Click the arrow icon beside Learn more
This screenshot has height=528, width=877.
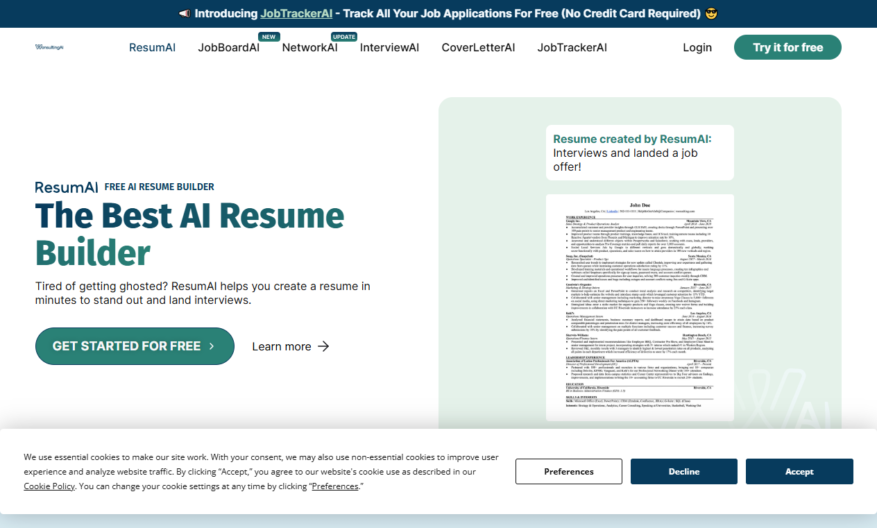[323, 346]
